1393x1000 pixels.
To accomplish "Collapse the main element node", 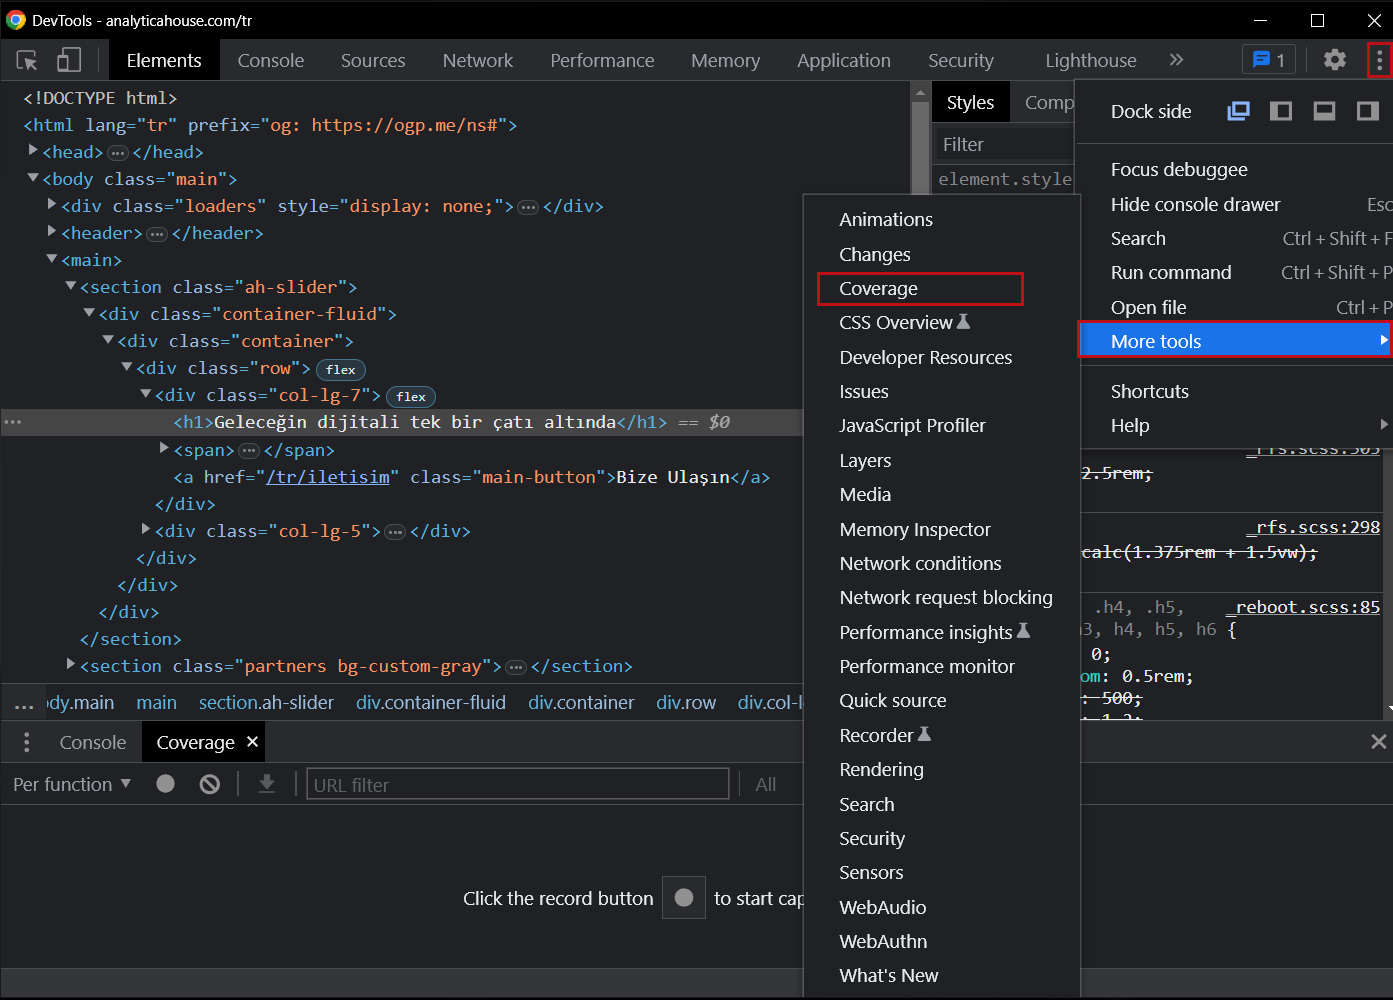I will pyautogui.click(x=52, y=259).
